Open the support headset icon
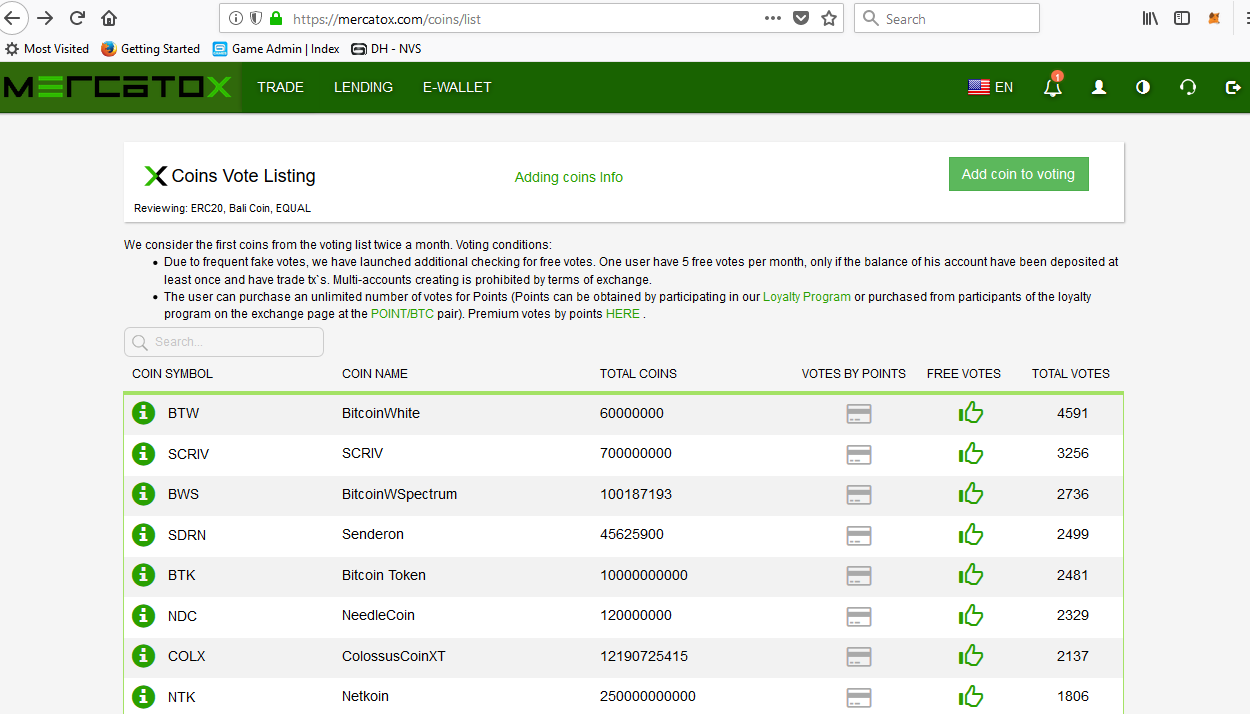This screenshot has width=1250, height=714. pos(1188,88)
